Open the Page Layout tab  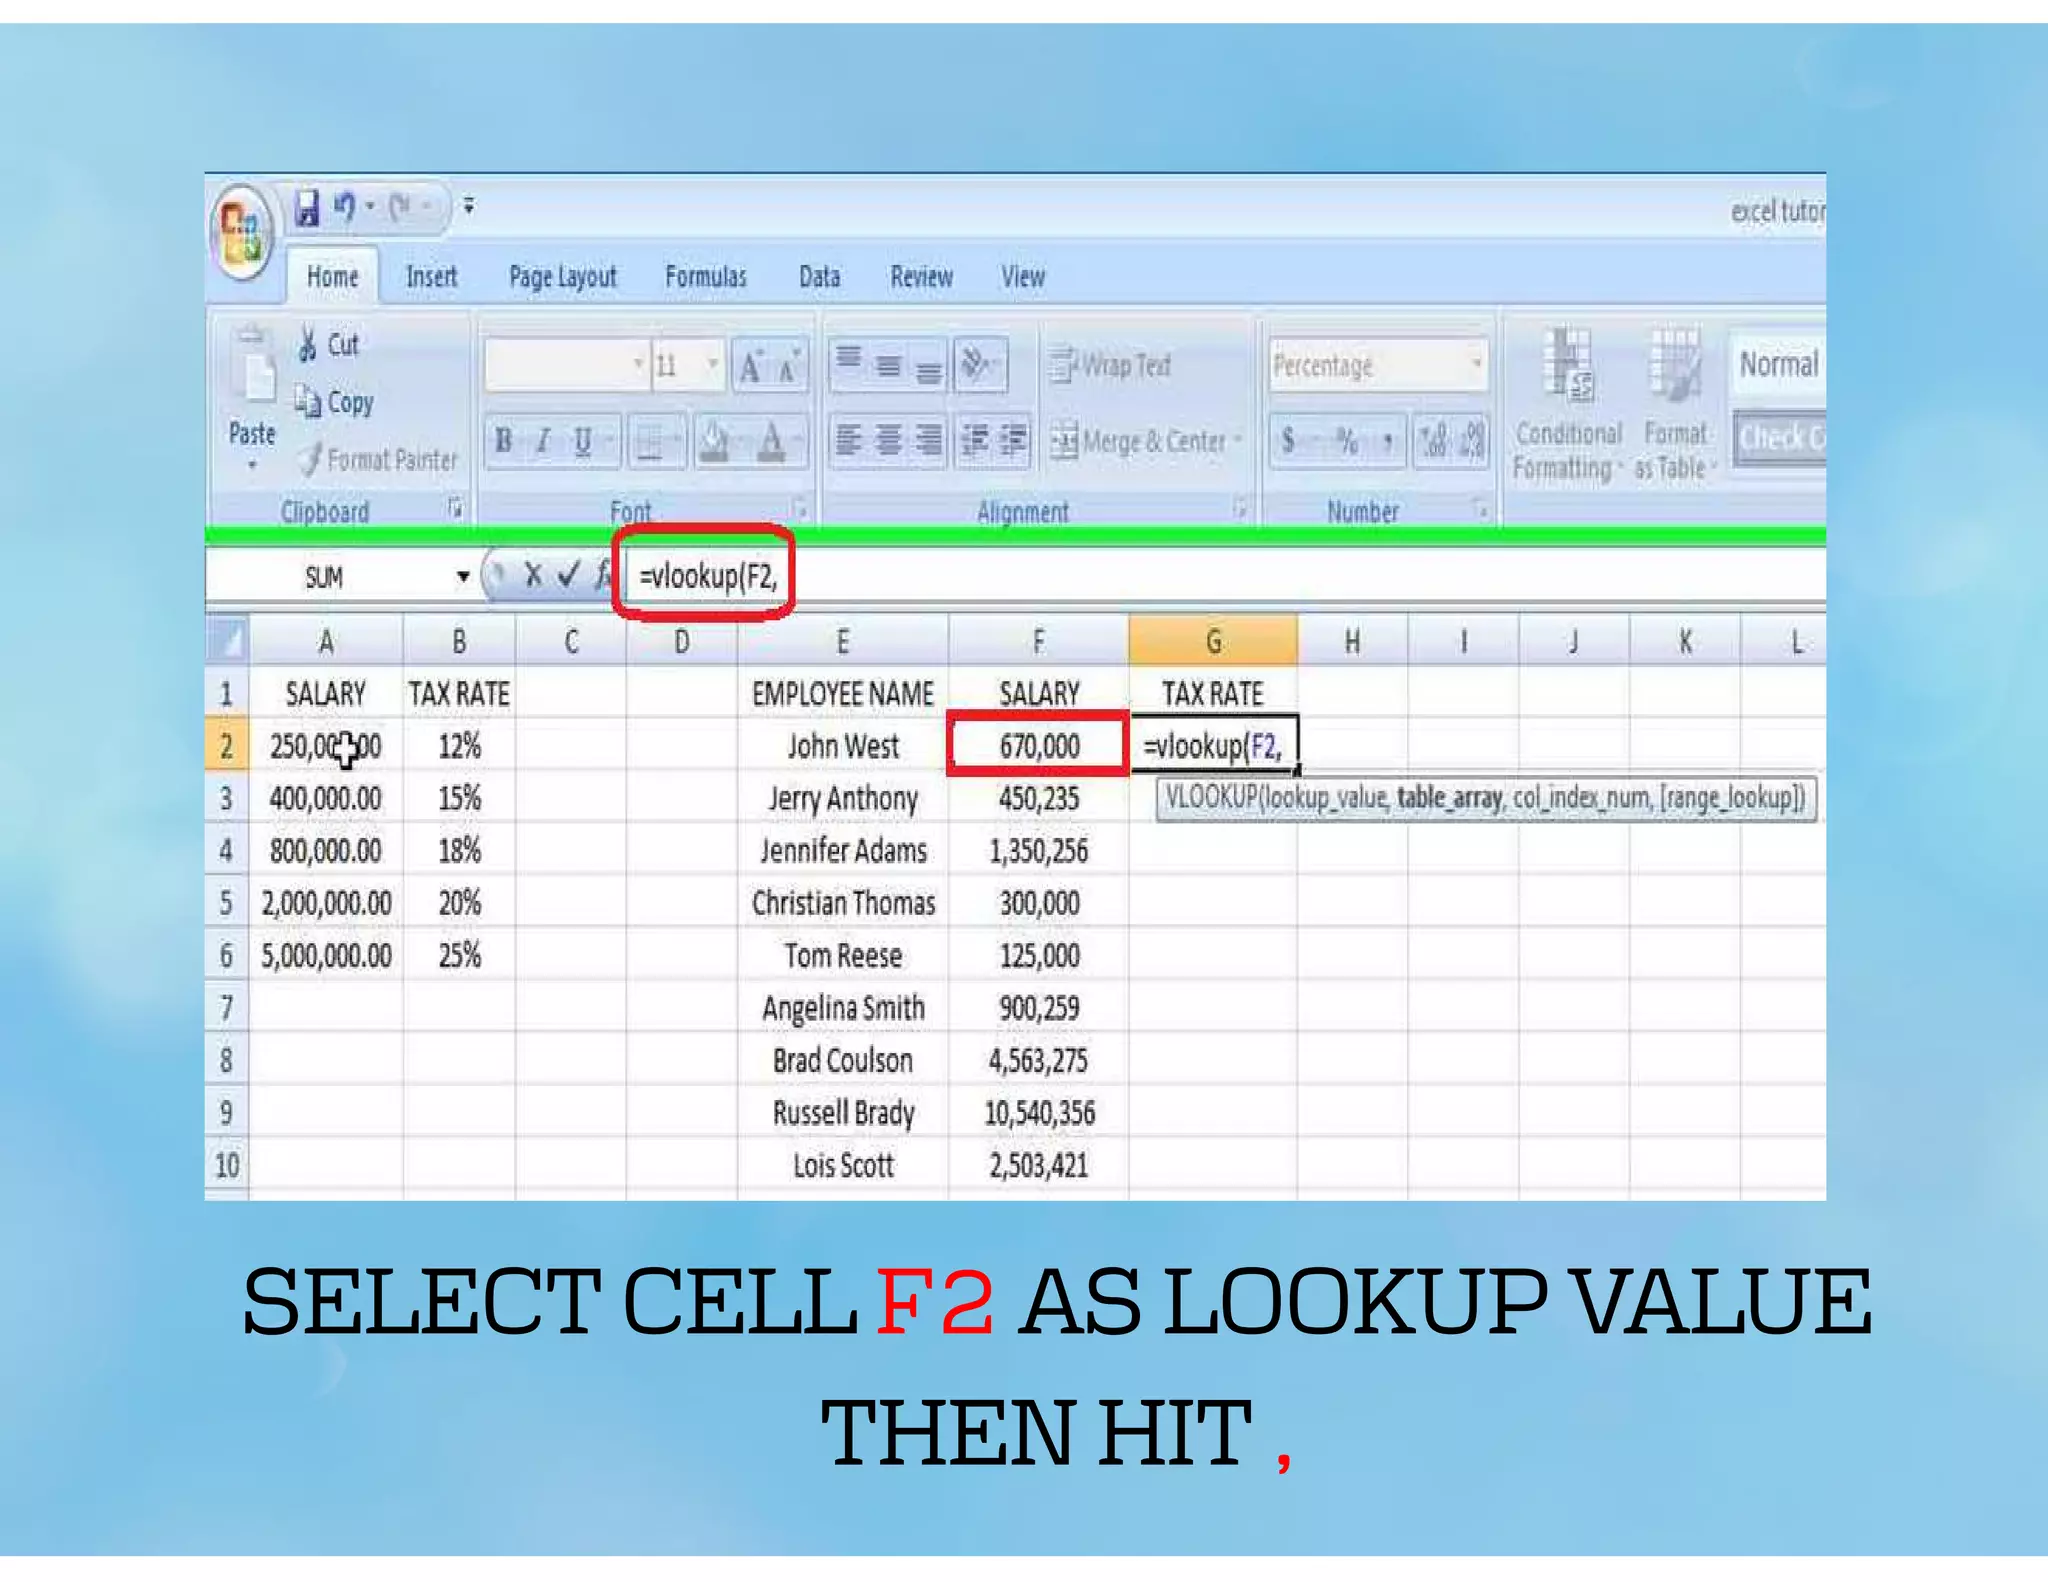562,277
